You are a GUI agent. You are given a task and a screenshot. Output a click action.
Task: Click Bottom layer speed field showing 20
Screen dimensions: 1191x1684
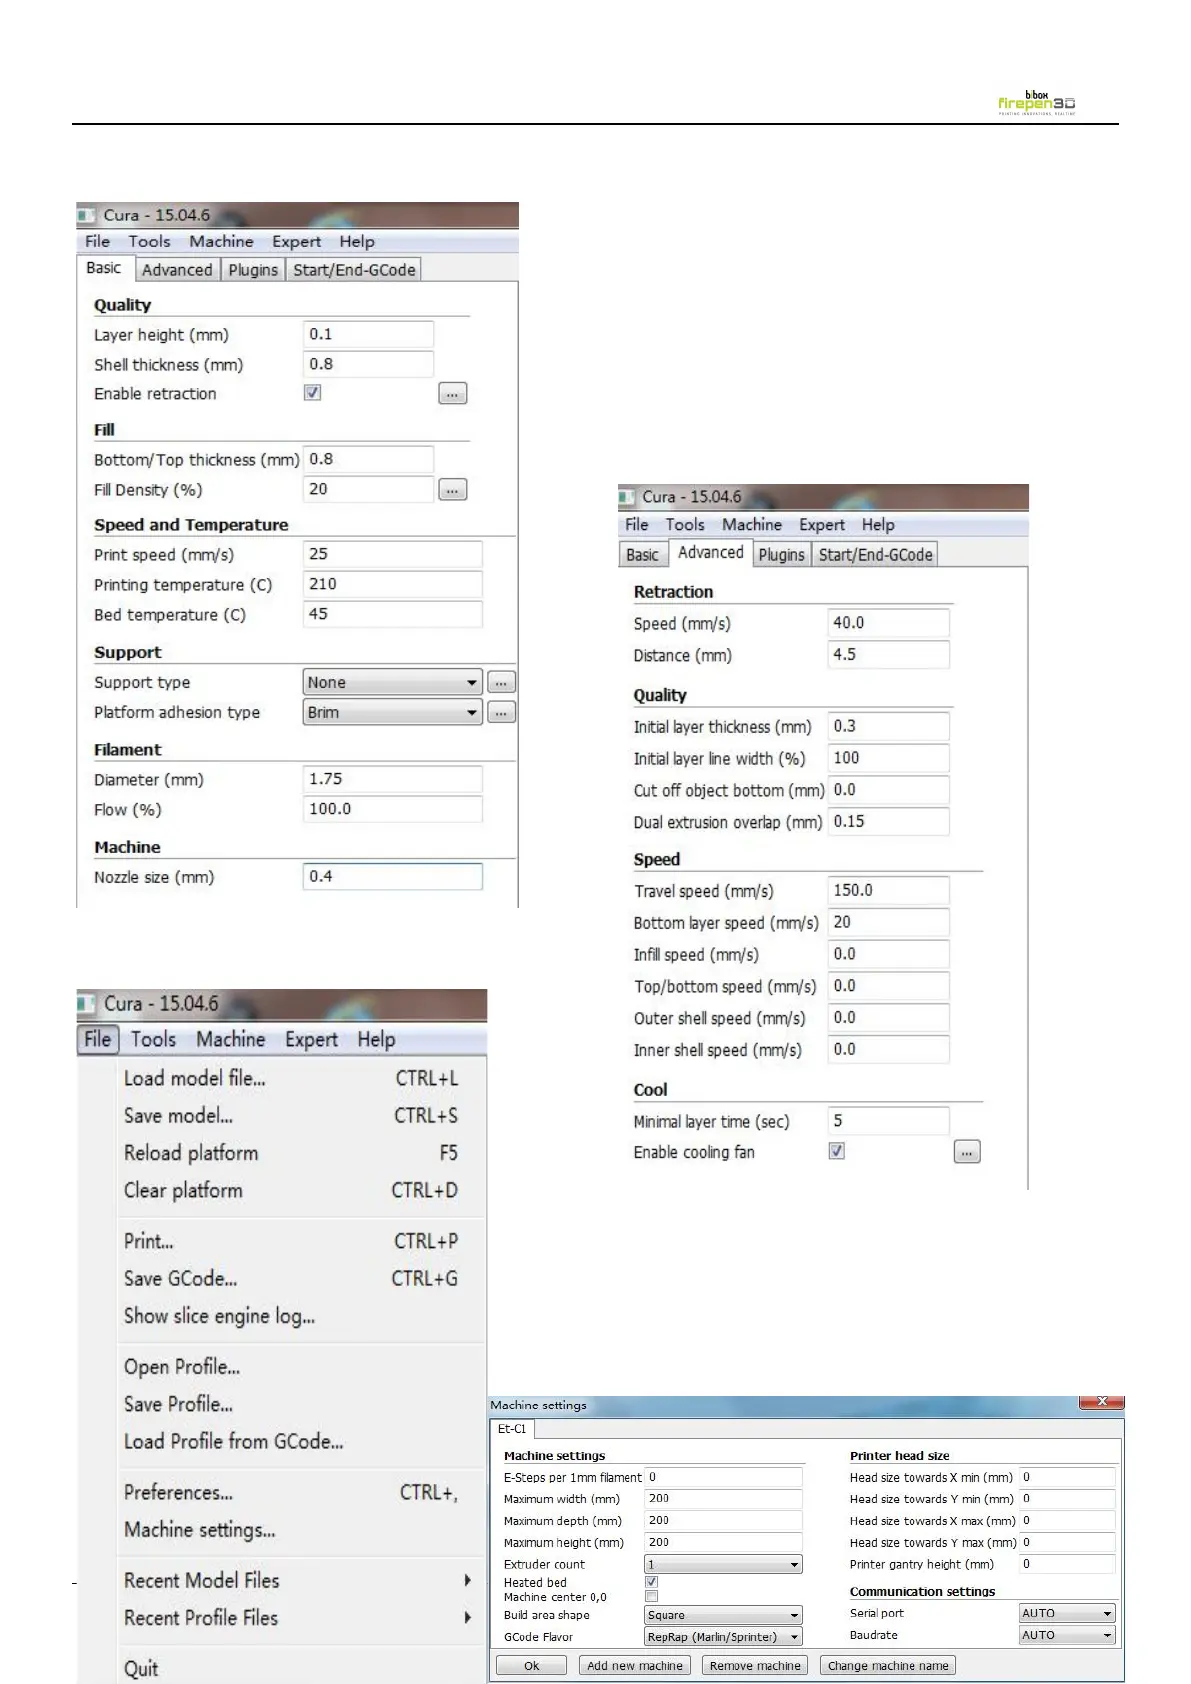coord(888,922)
